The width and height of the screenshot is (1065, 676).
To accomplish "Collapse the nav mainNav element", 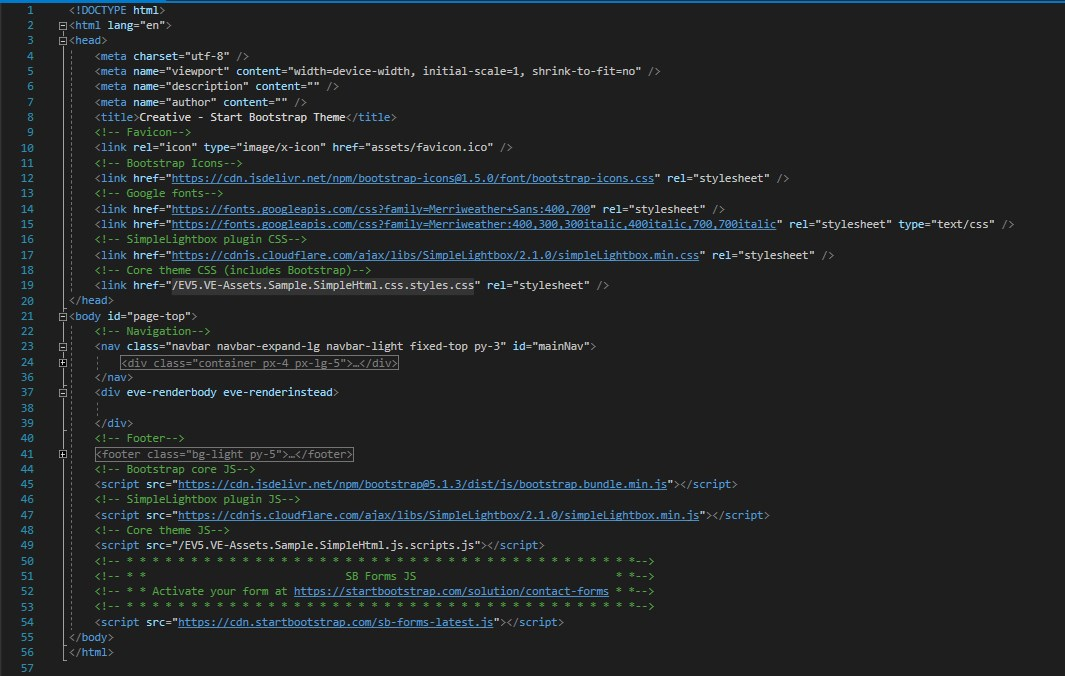I will 62,347.
